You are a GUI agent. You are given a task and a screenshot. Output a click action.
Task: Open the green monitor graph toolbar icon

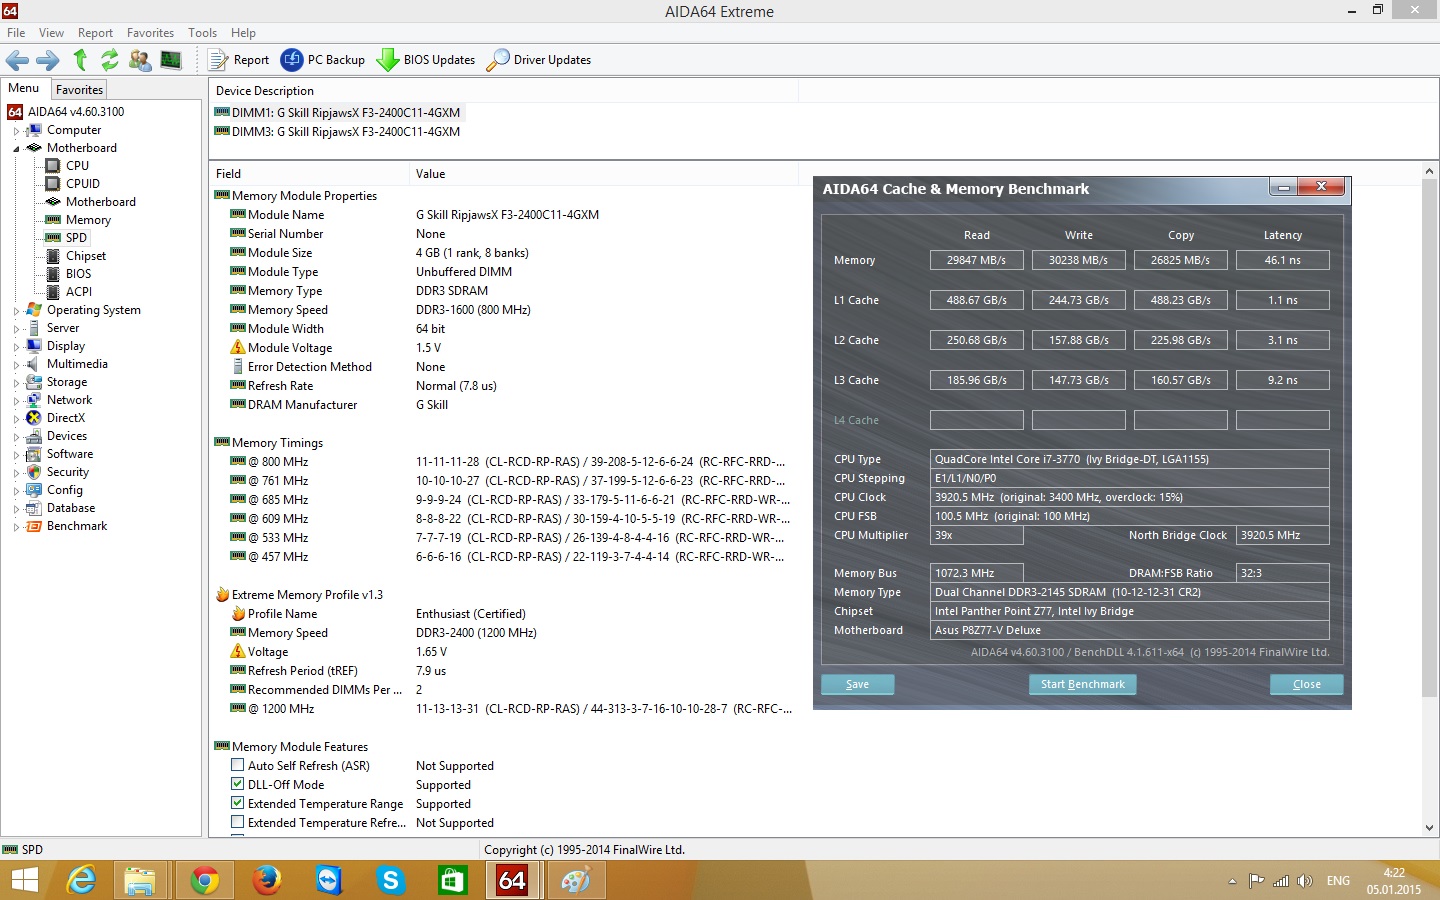tap(171, 60)
